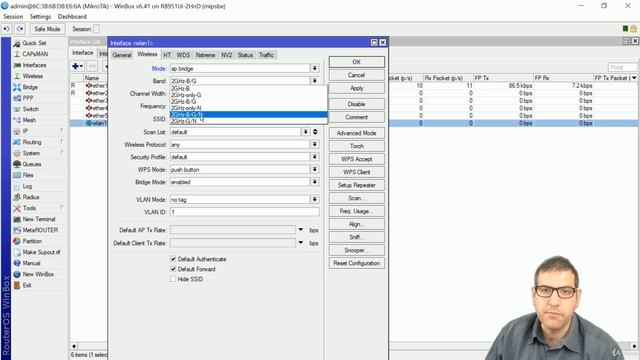Open Switch in sidebar
The width and height of the screenshot is (640, 360).
[x=30, y=109]
